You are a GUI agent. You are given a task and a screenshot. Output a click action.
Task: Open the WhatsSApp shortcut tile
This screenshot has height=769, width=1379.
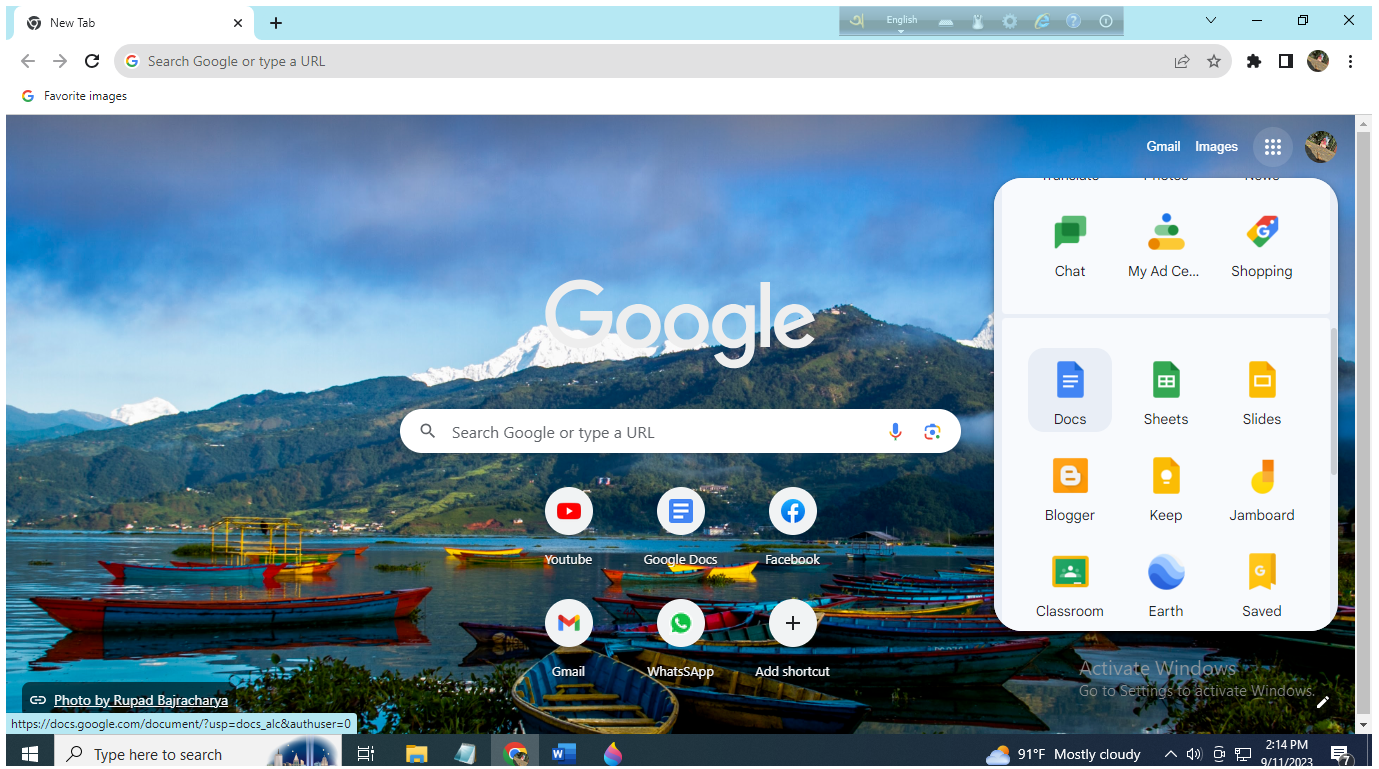(x=681, y=640)
